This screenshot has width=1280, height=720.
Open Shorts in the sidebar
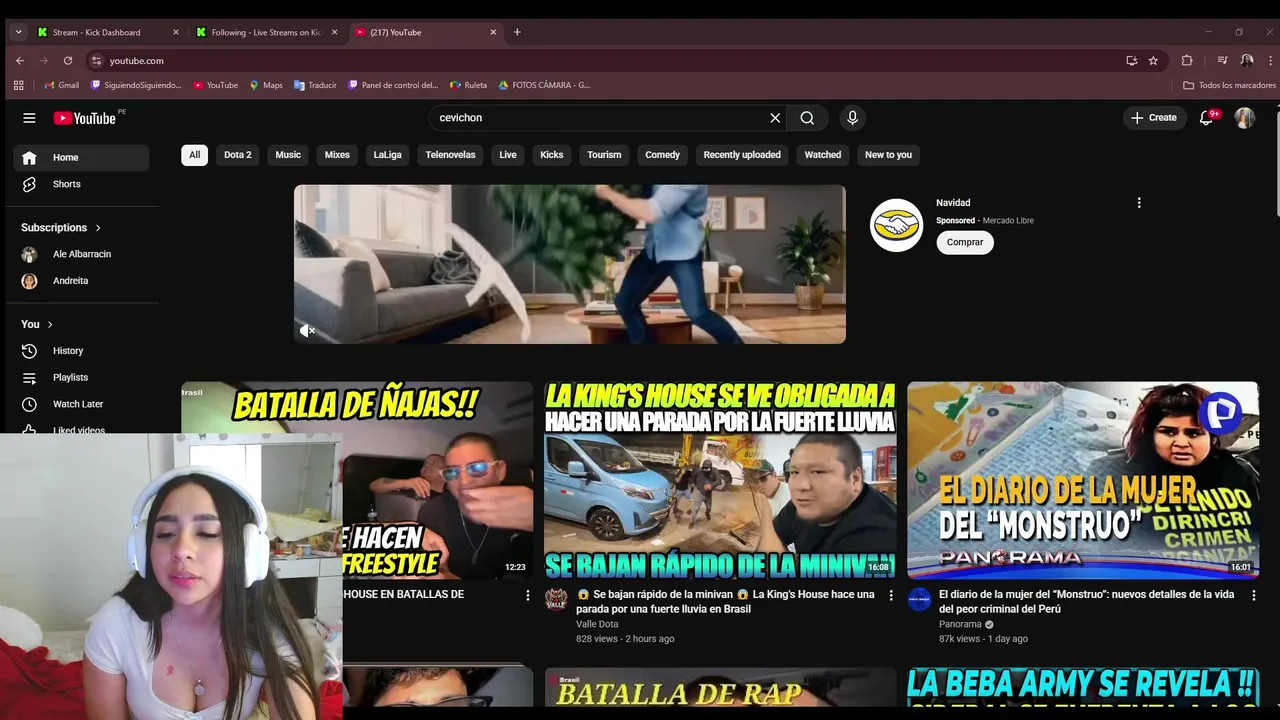pos(81,184)
